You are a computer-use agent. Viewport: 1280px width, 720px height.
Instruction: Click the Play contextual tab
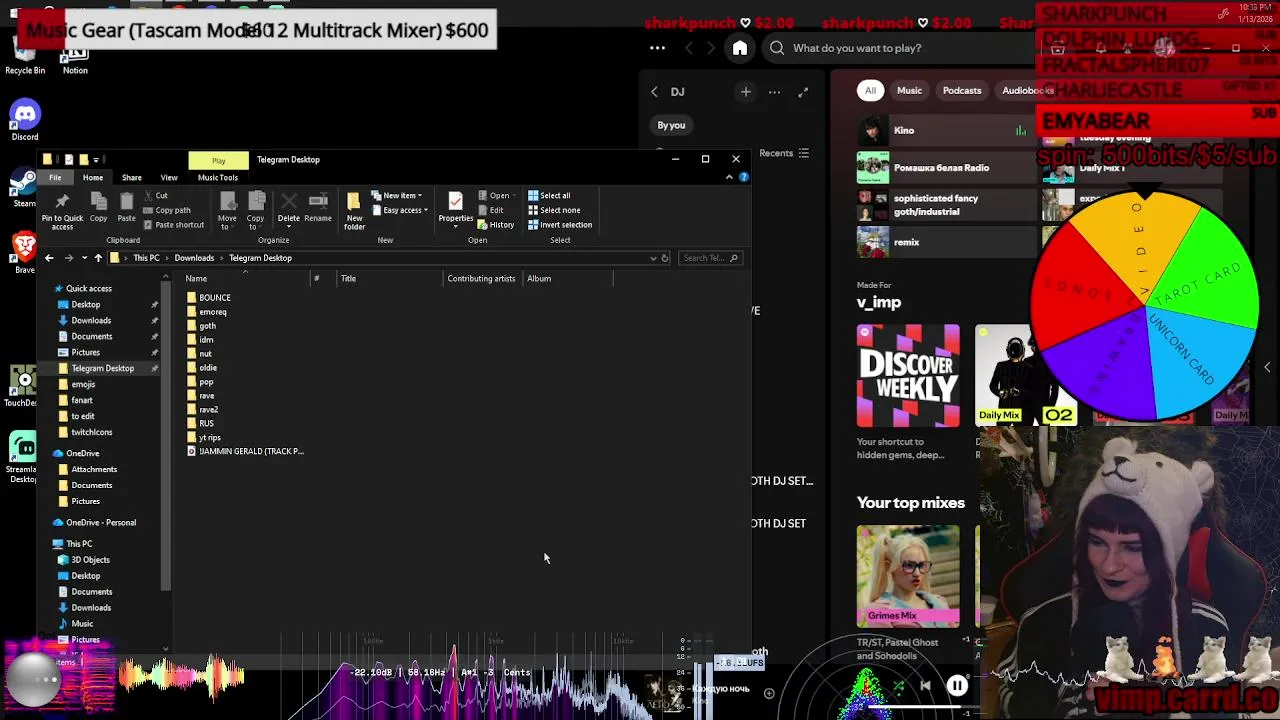218,160
